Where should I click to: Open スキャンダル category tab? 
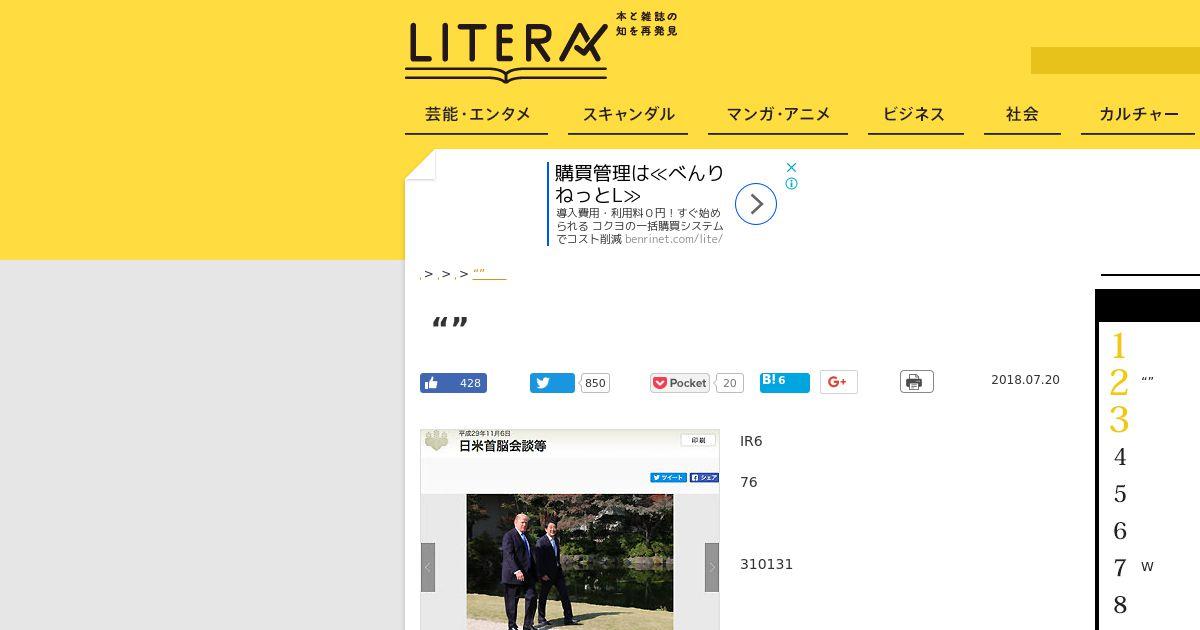629,115
